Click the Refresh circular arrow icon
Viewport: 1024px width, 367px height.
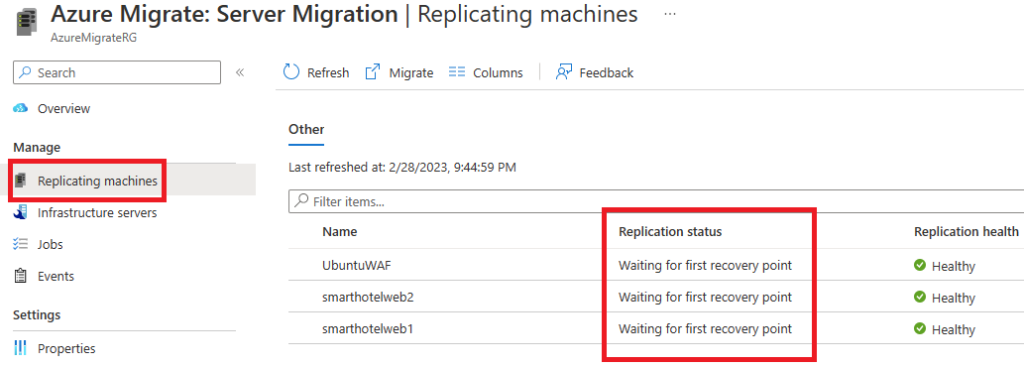tap(291, 72)
